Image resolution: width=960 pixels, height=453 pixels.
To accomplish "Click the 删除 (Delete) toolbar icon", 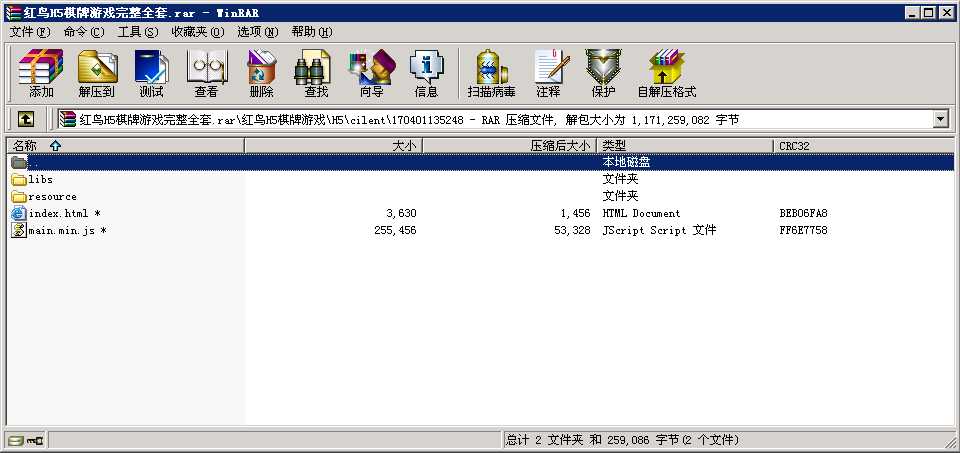I will [x=261, y=74].
